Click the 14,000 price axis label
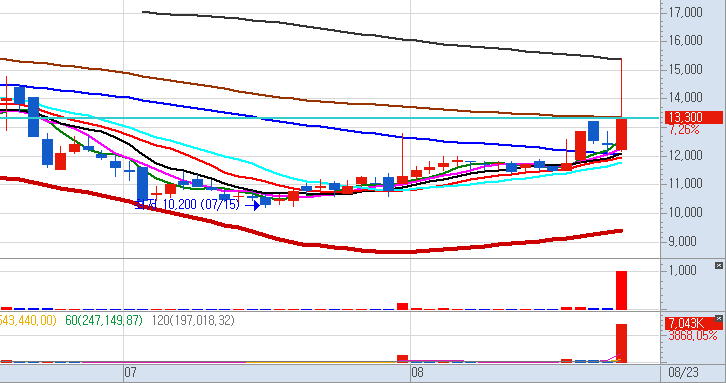Image resolution: width=726 pixels, height=383 pixels. tap(685, 98)
